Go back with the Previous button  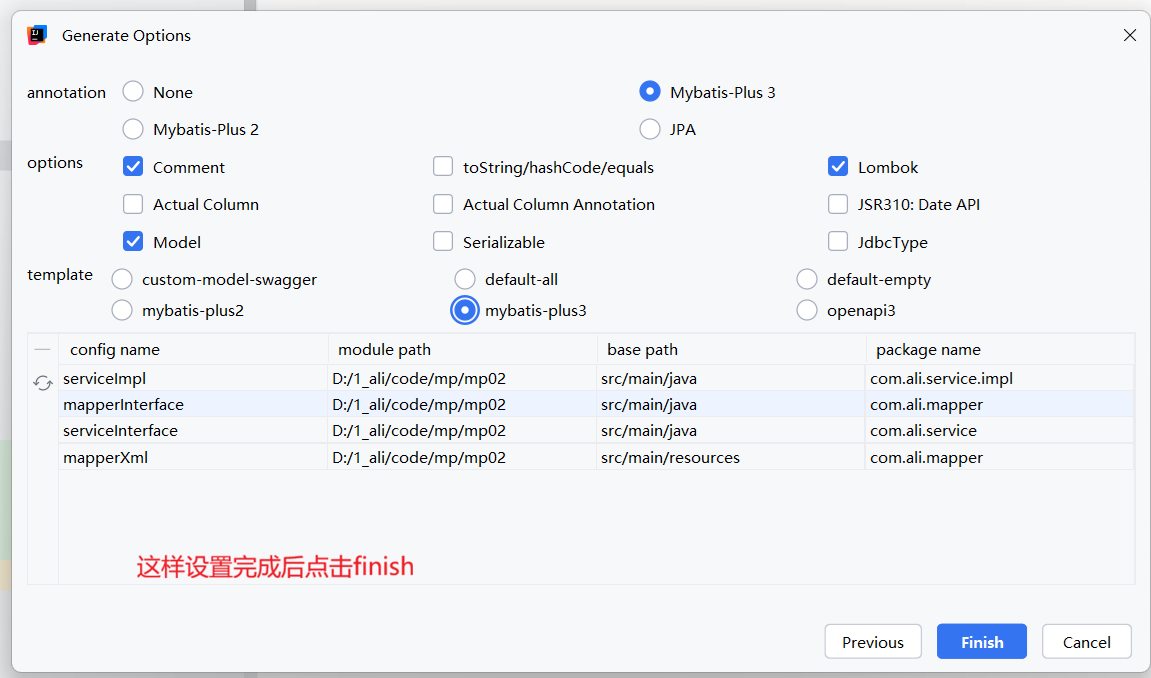(873, 642)
